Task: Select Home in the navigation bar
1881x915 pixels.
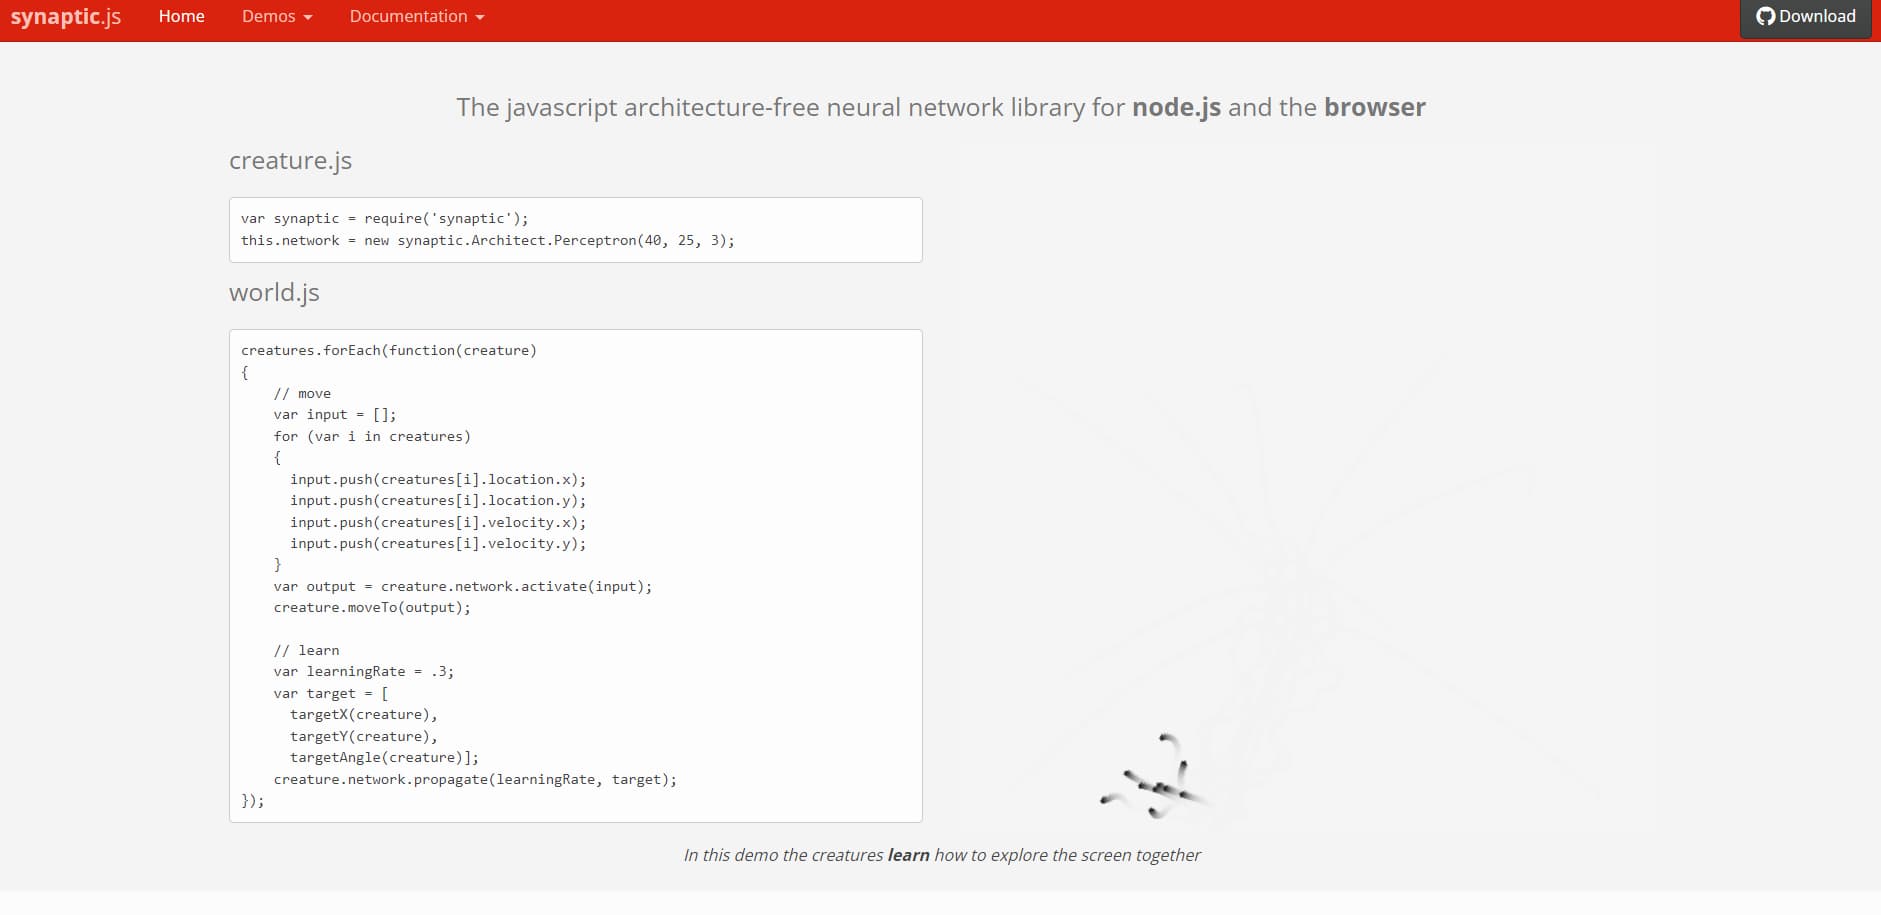Action: click(x=181, y=16)
